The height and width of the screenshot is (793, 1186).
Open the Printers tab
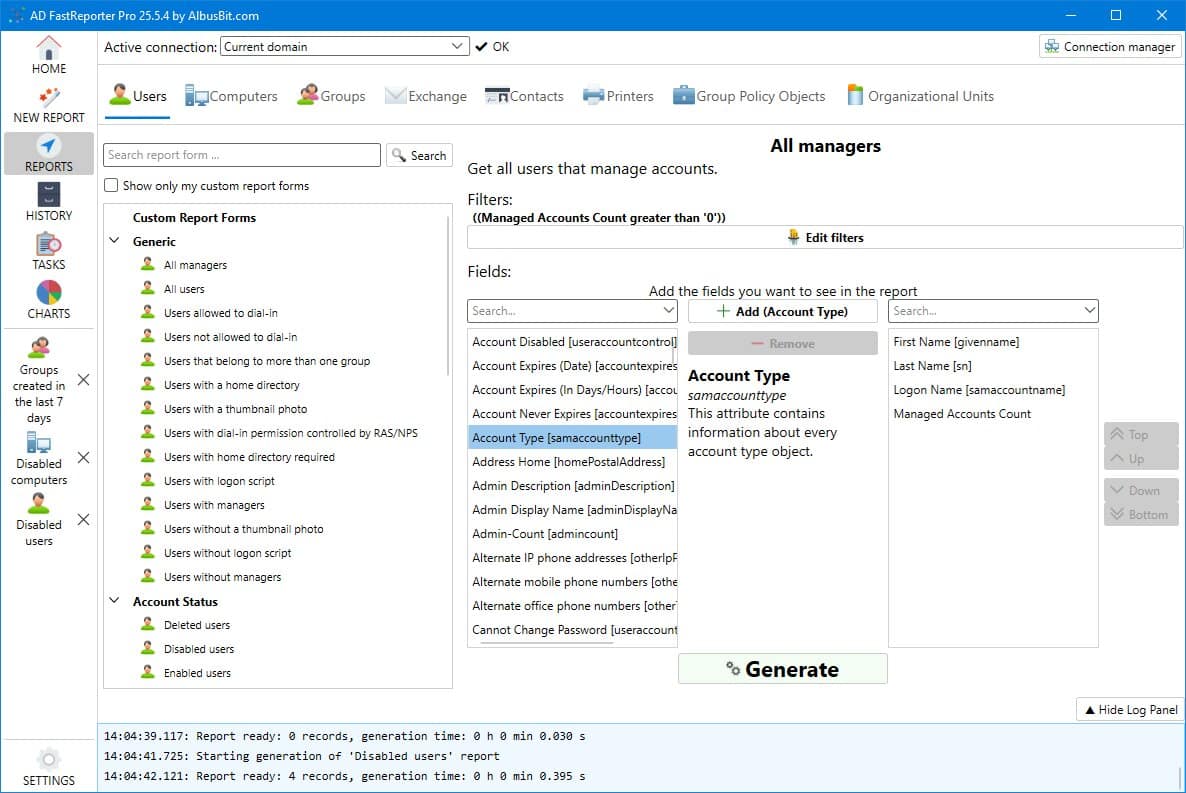618,96
